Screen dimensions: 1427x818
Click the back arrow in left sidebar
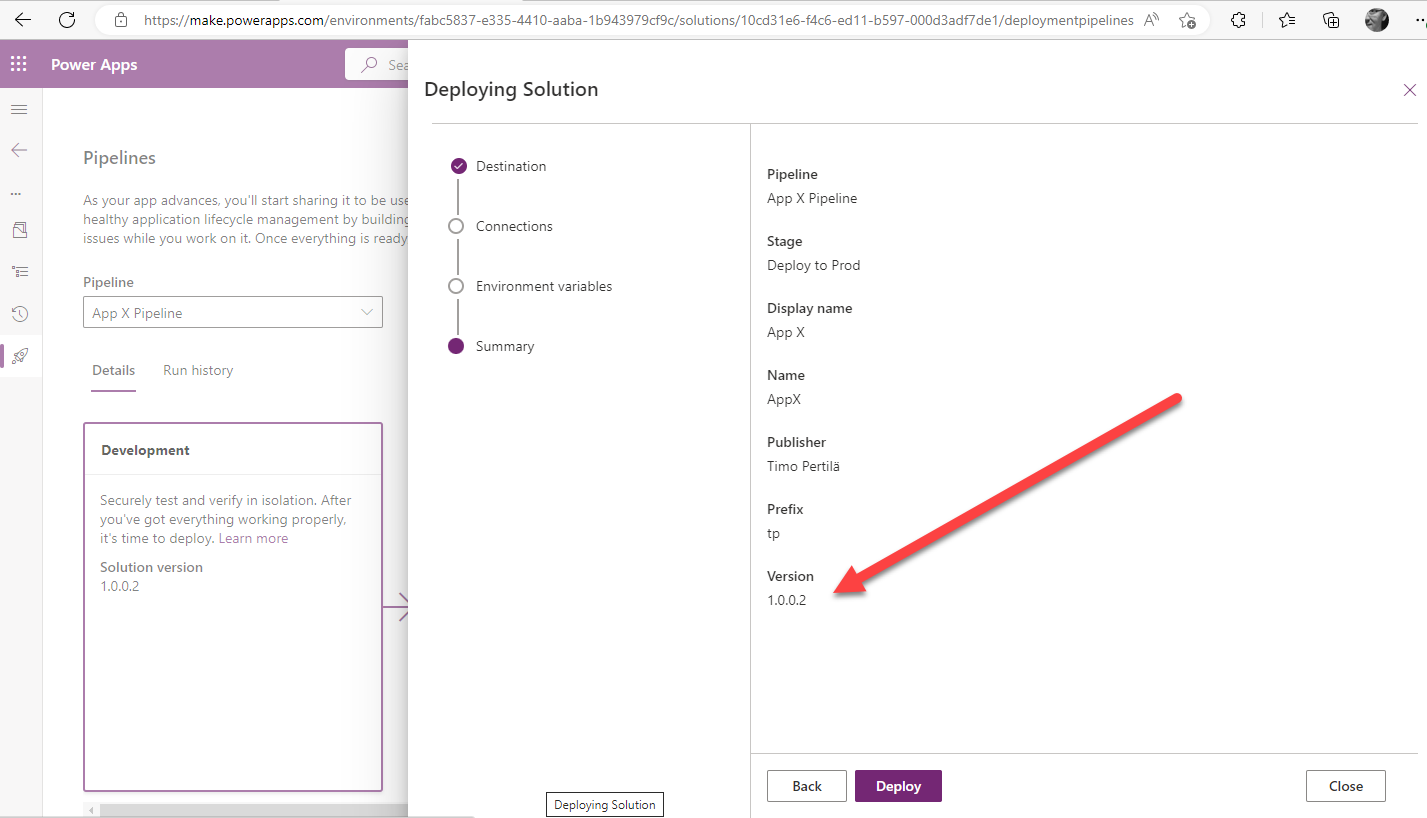click(x=19, y=150)
